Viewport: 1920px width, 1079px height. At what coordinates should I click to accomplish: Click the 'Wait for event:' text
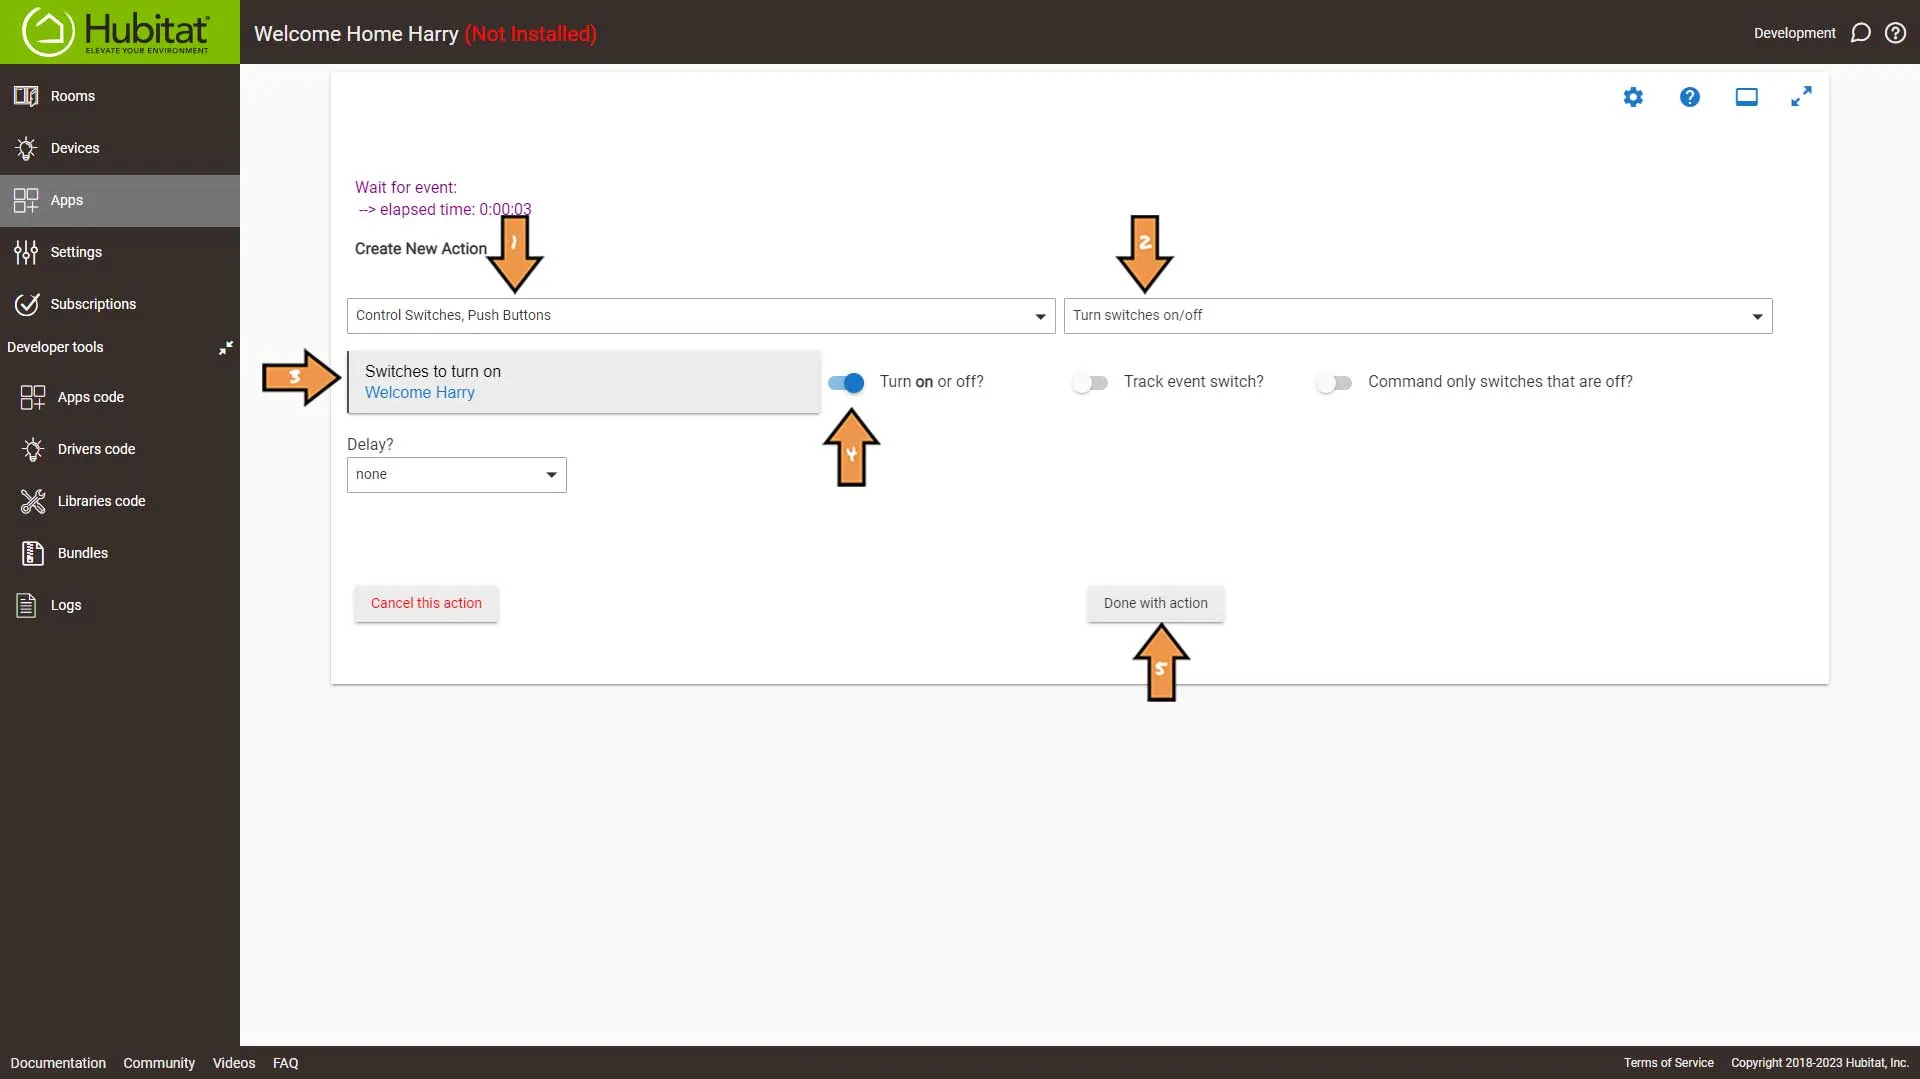(406, 187)
